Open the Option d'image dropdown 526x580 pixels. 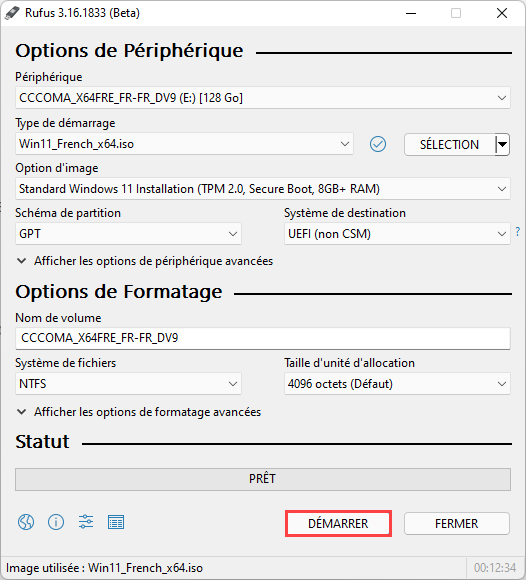pos(263,189)
